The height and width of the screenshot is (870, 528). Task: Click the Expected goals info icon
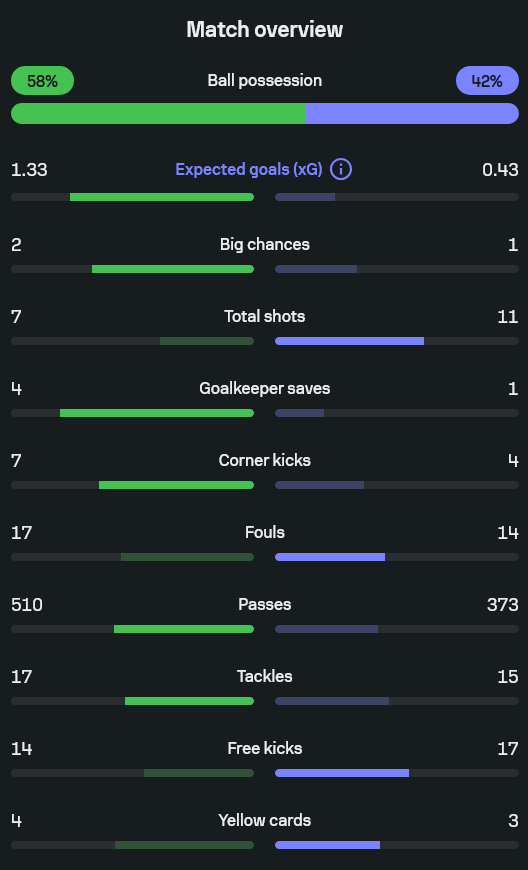click(x=341, y=169)
